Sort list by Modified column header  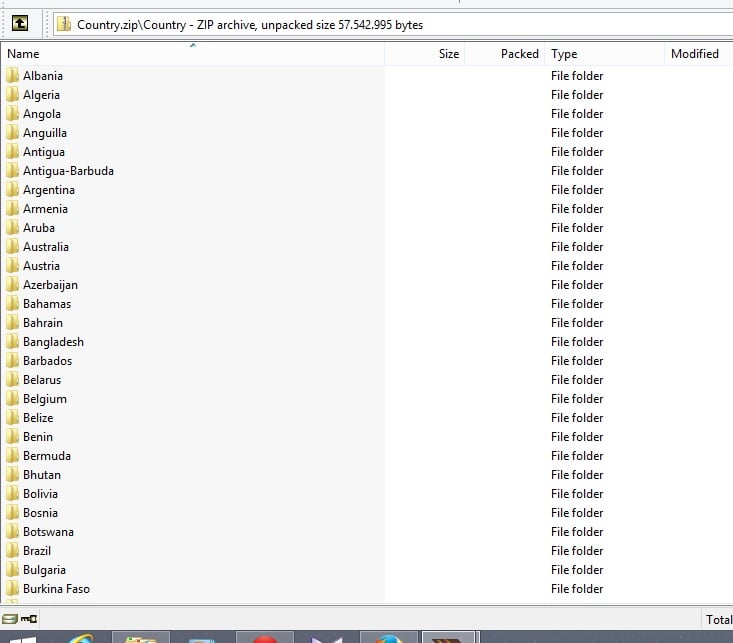click(x=698, y=54)
